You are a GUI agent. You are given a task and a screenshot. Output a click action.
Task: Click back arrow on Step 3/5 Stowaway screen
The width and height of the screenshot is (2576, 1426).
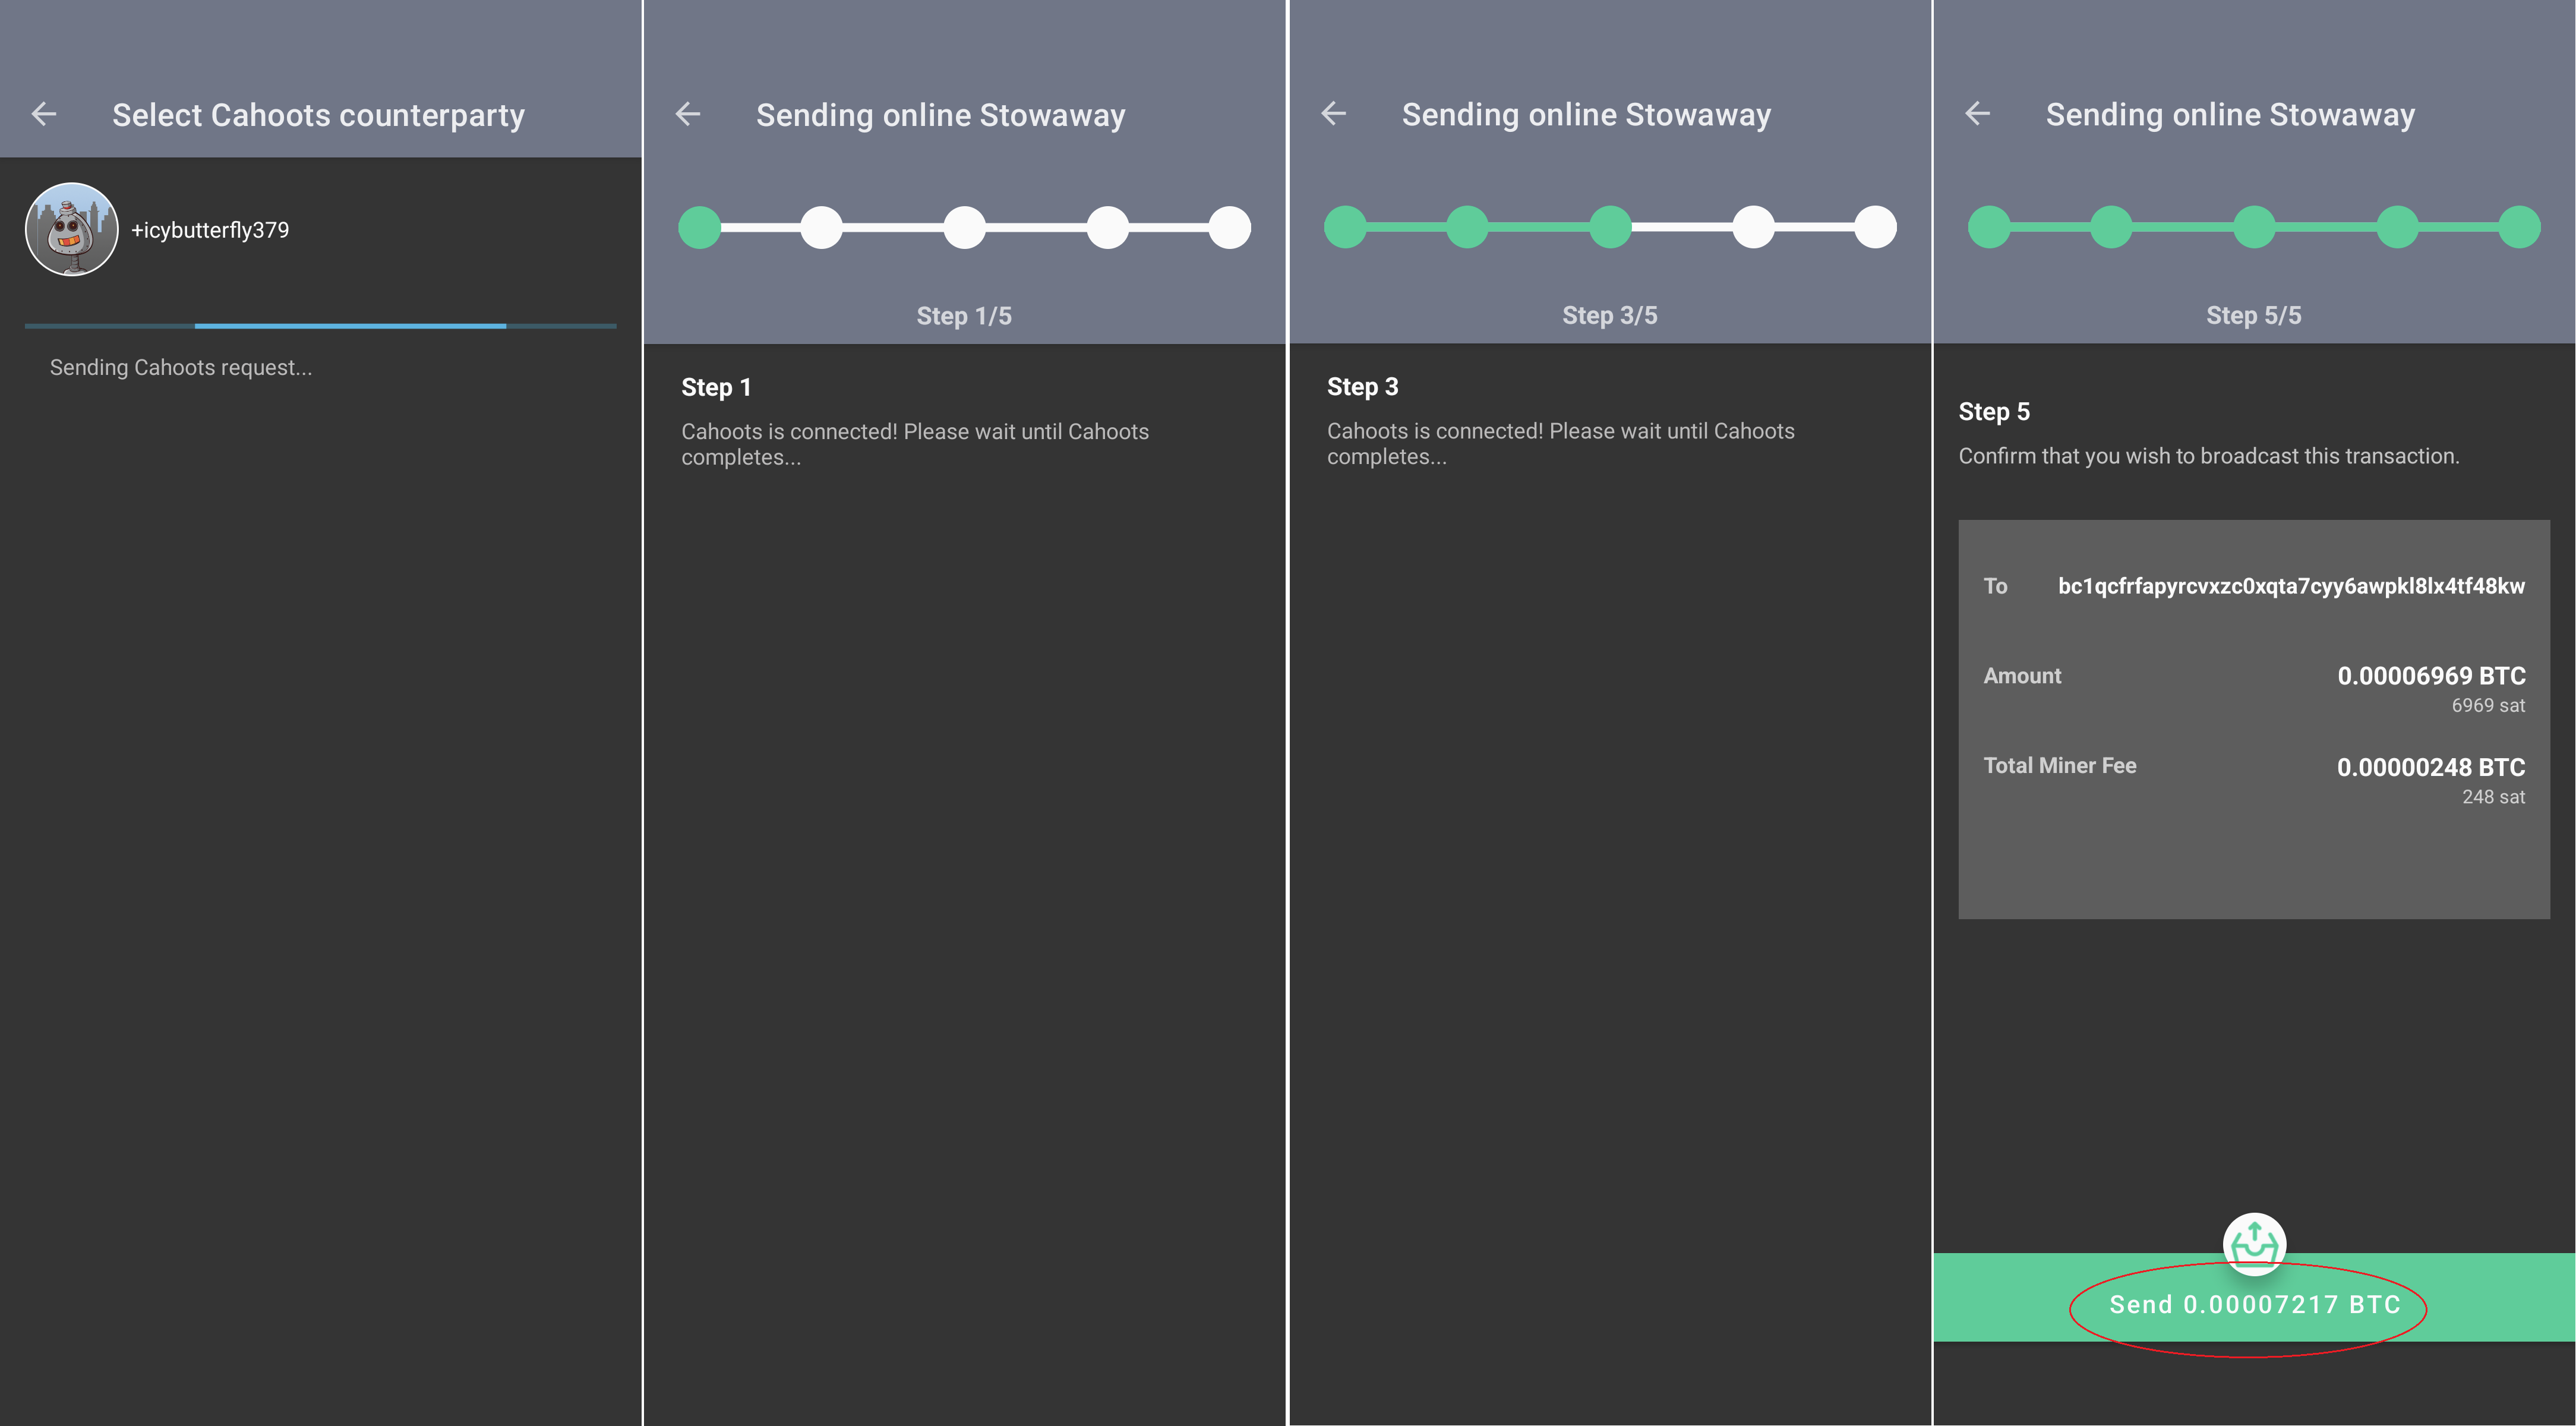pyautogui.click(x=1334, y=114)
